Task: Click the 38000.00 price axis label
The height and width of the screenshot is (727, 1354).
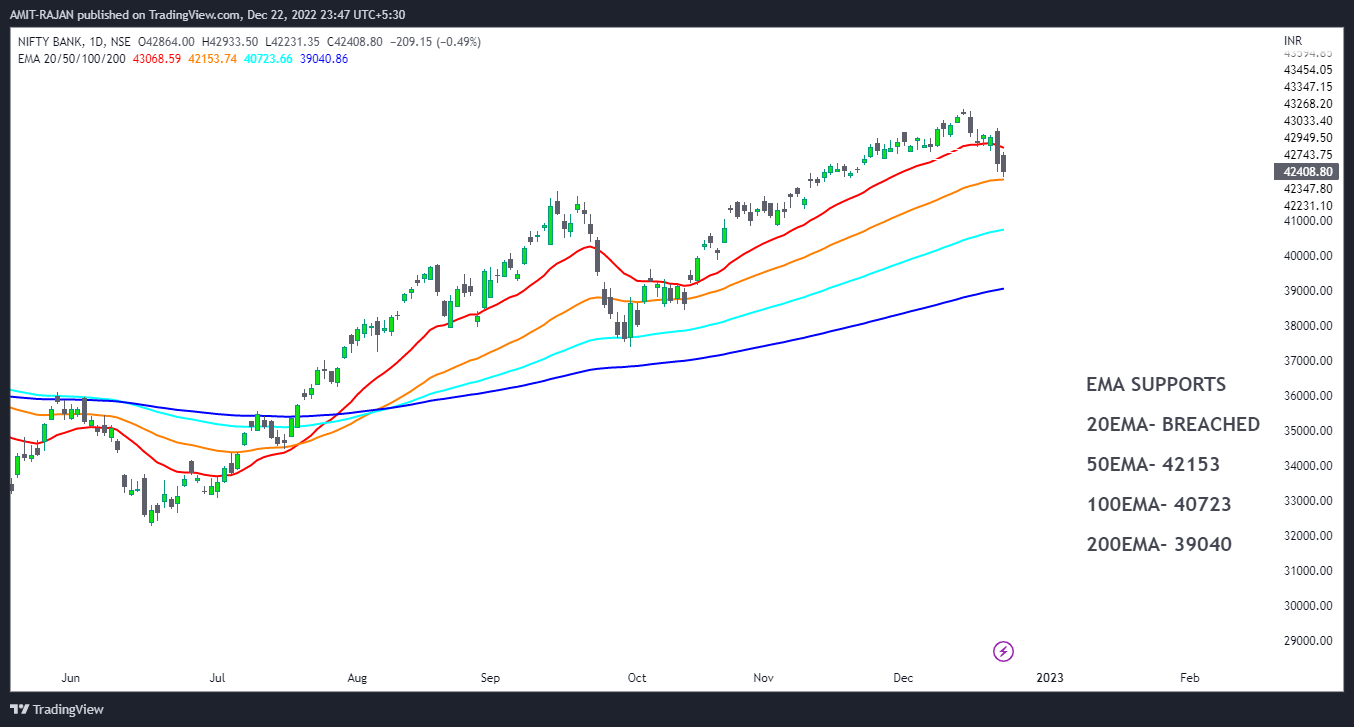Action: pyautogui.click(x=1308, y=326)
